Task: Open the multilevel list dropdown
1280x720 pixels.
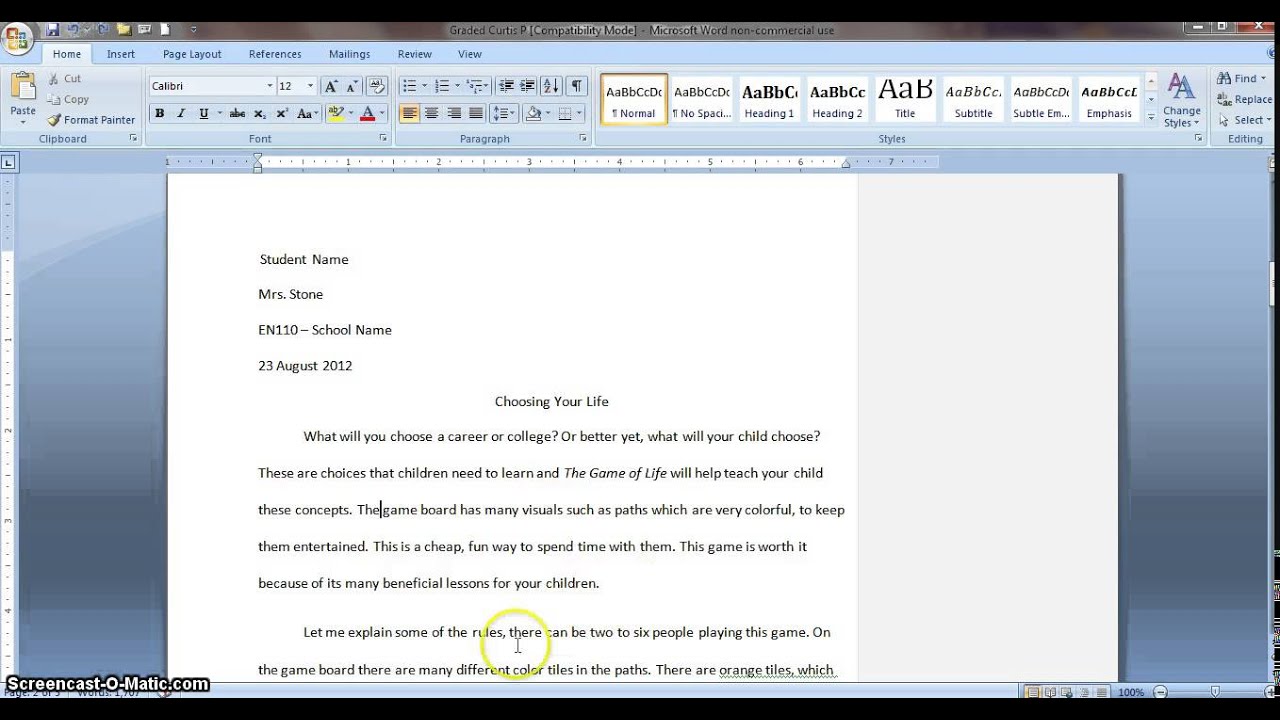Action: coord(479,86)
